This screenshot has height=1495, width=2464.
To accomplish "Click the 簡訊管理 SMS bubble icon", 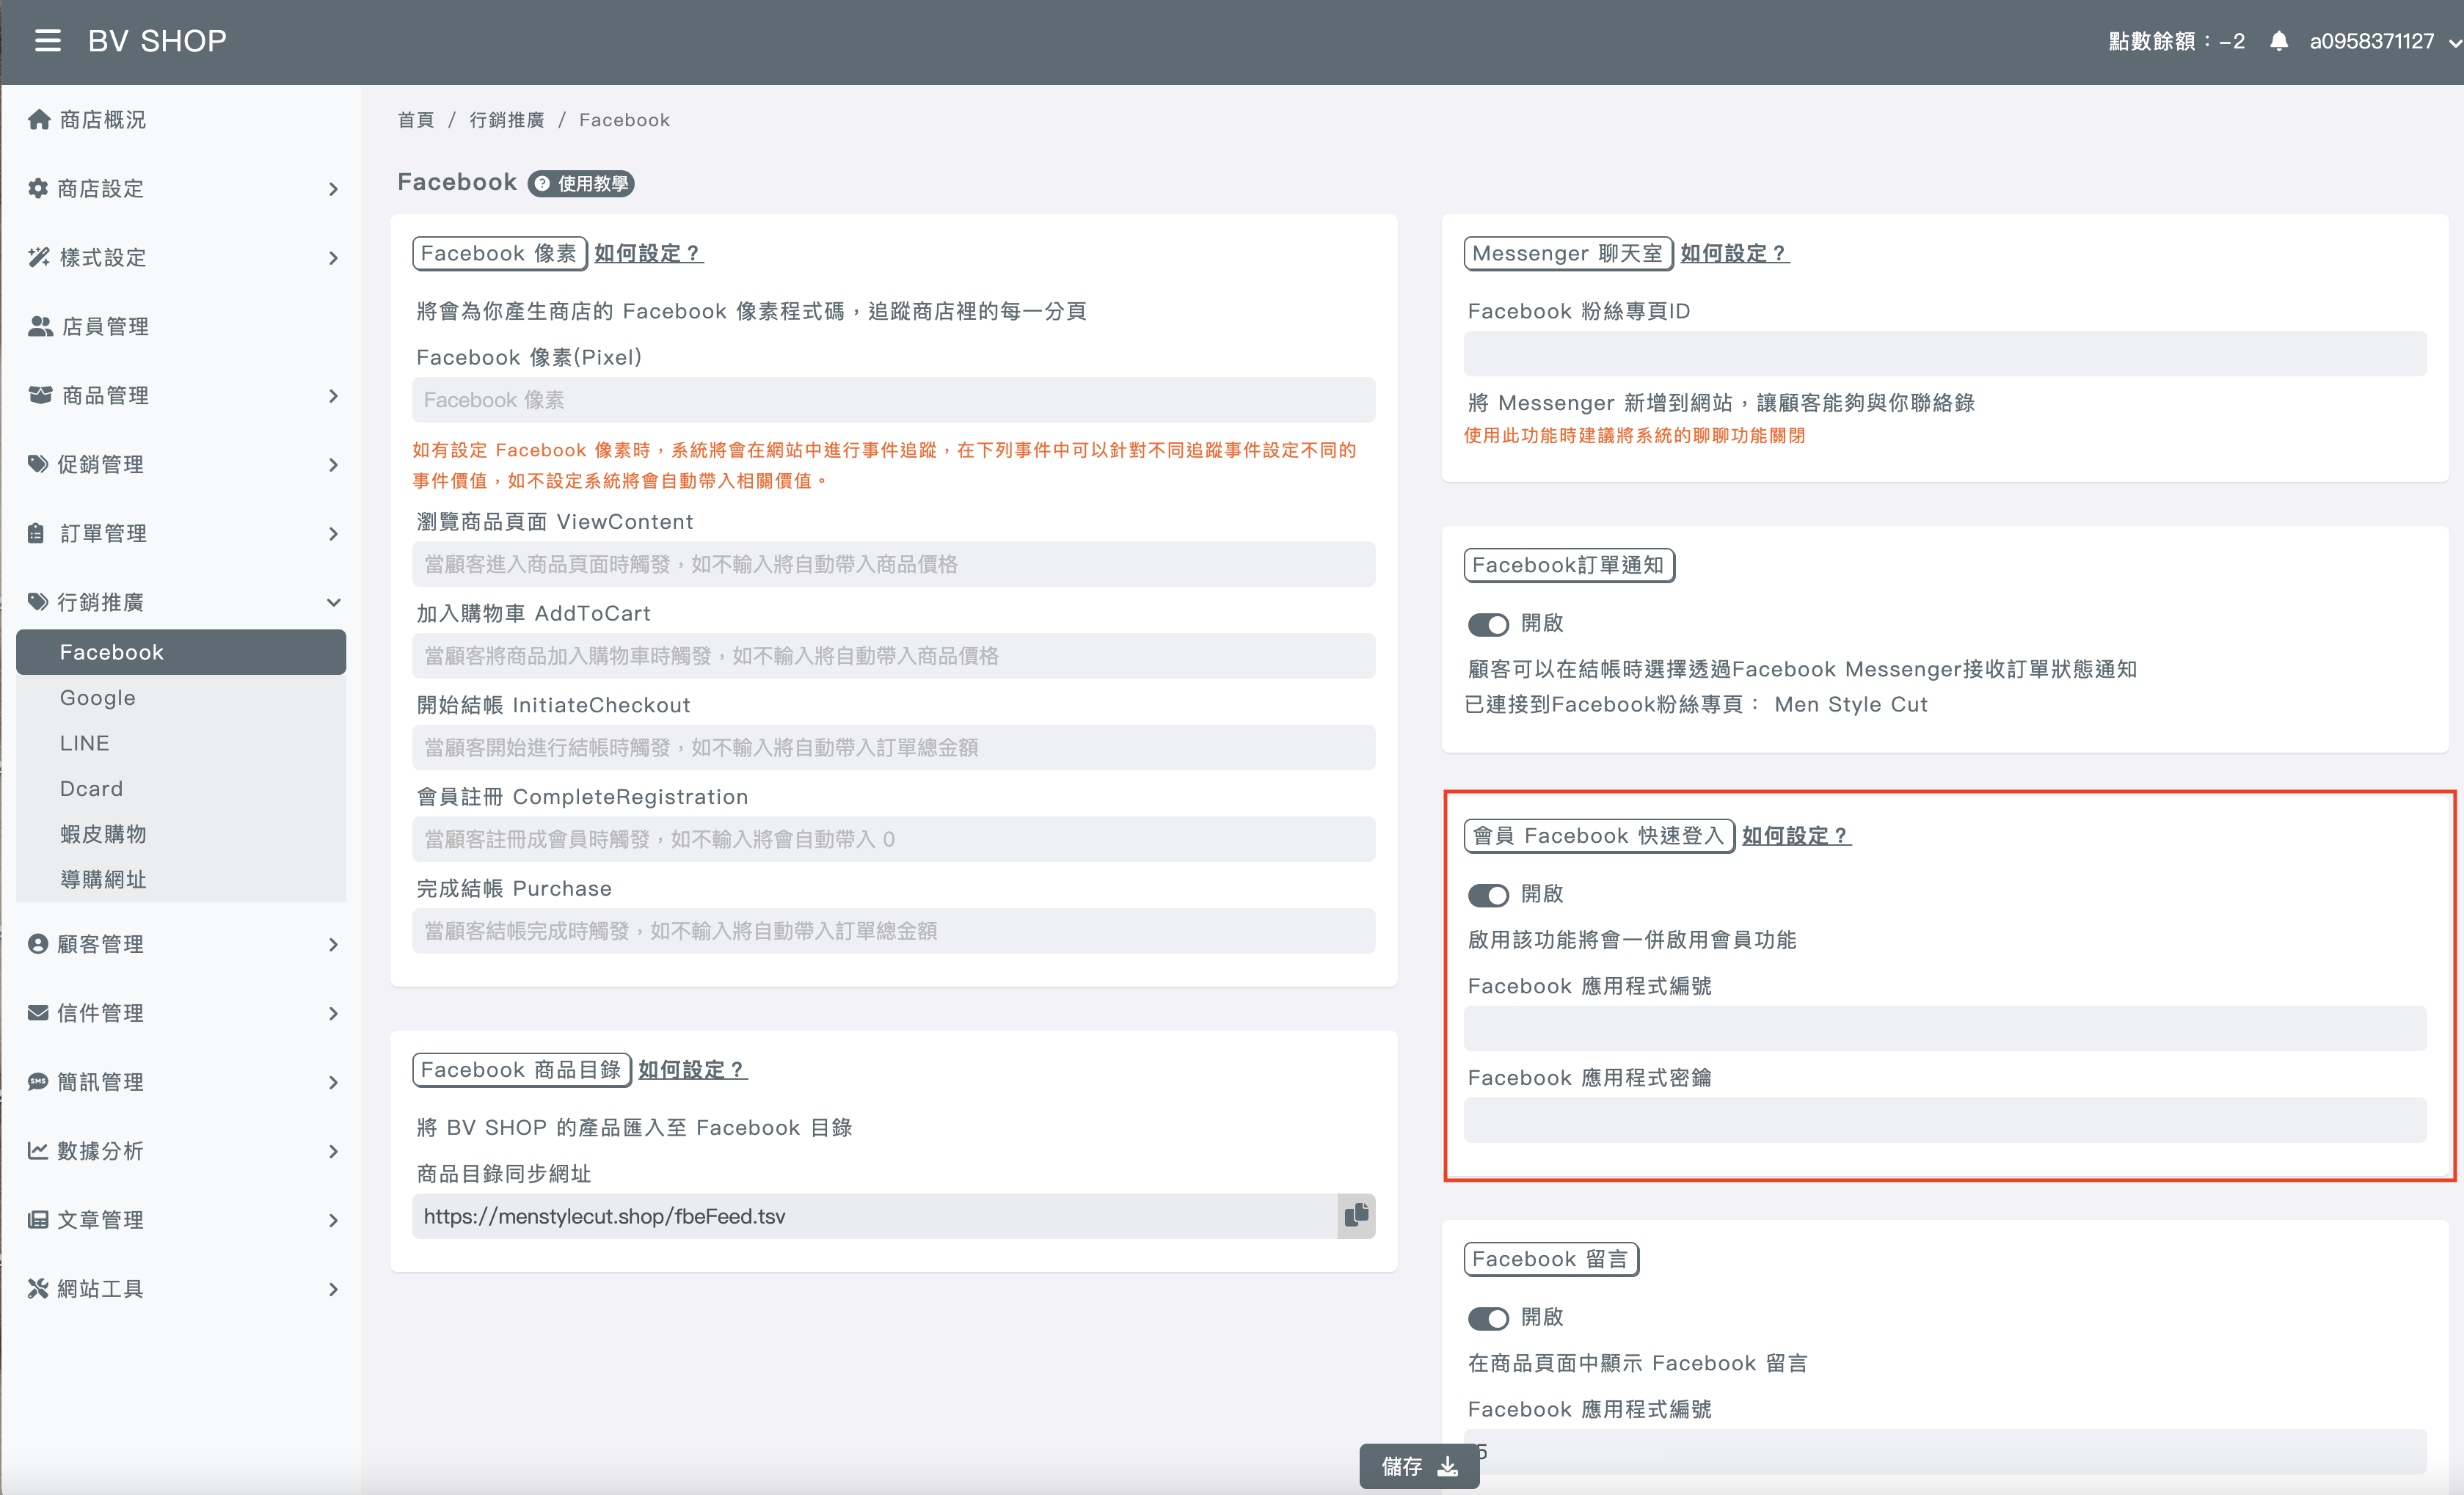I will click(38, 1082).
